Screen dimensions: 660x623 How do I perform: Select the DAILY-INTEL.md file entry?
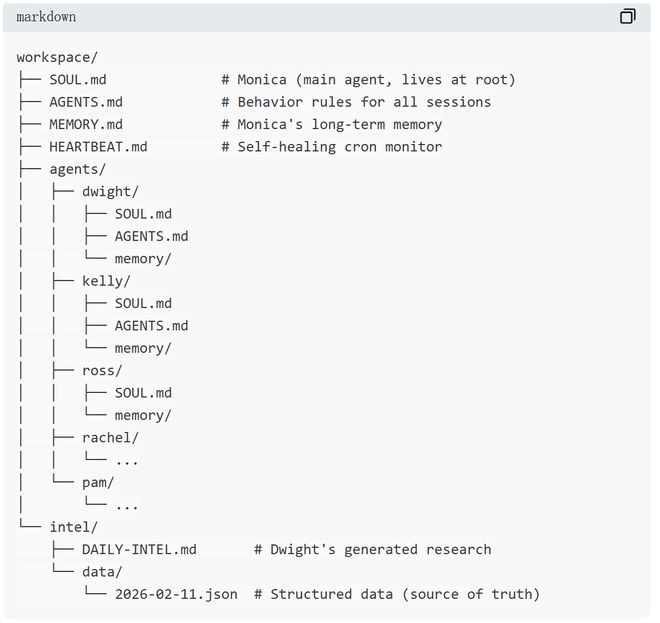[139, 549]
